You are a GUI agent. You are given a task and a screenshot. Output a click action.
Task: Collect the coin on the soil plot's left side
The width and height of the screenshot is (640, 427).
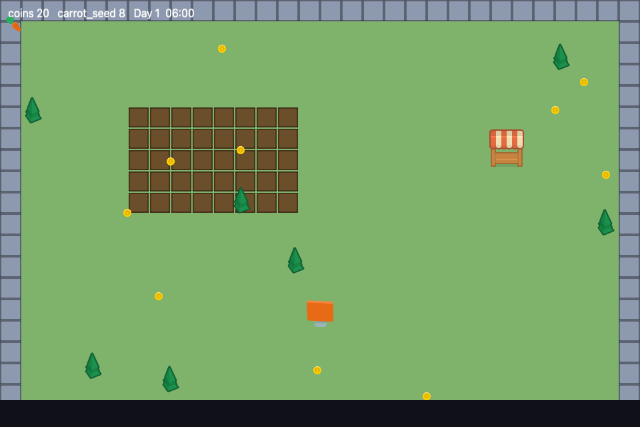tap(171, 161)
